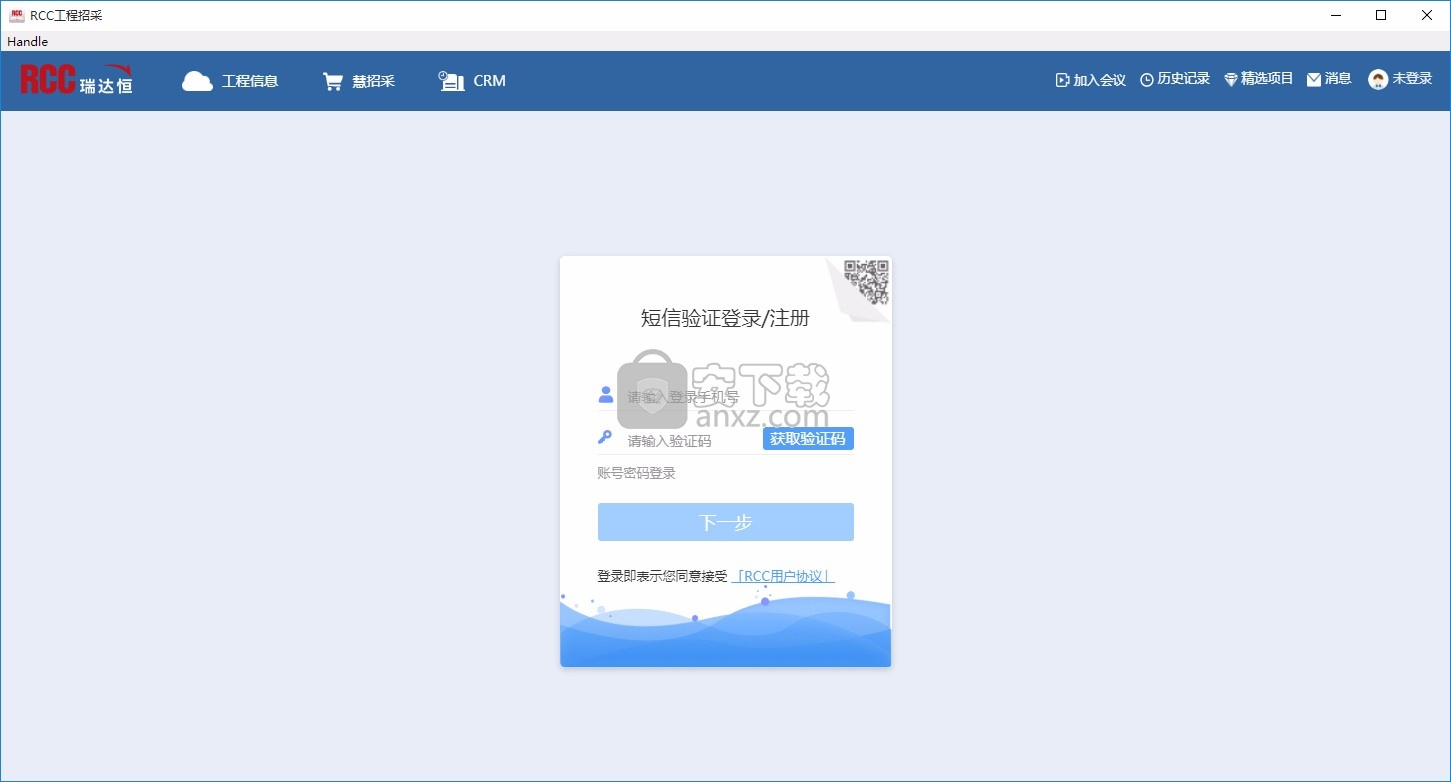Minimize the RCC工程招采 window

(1335, 15)
